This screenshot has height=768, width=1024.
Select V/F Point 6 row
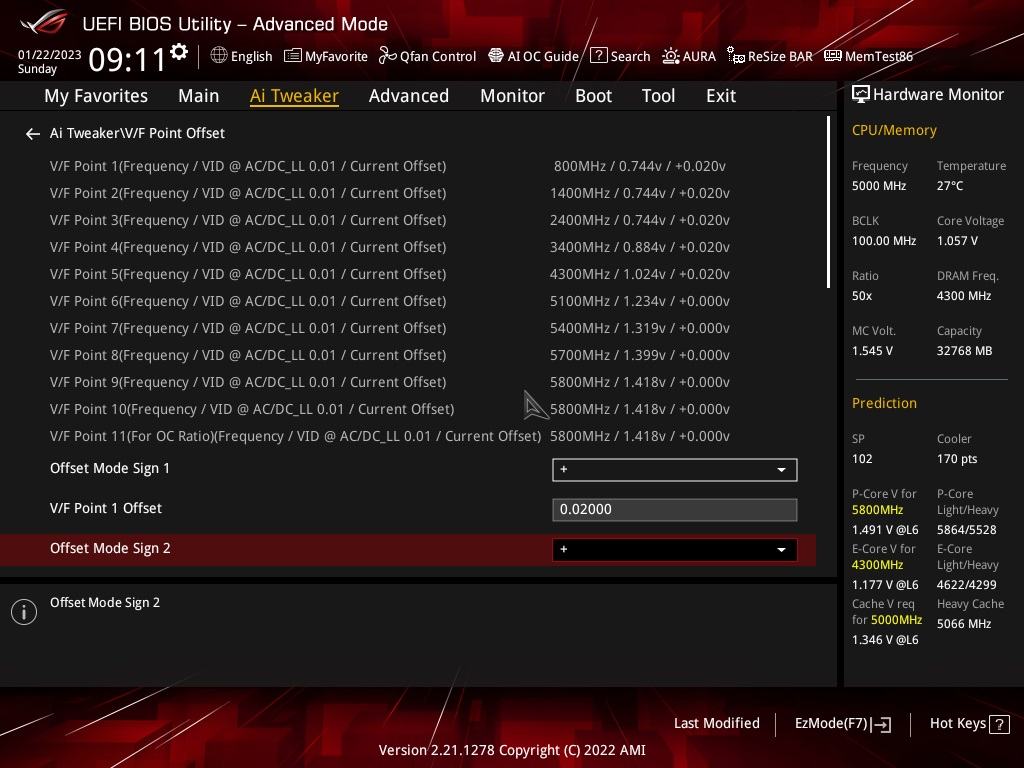click(408, 301)
